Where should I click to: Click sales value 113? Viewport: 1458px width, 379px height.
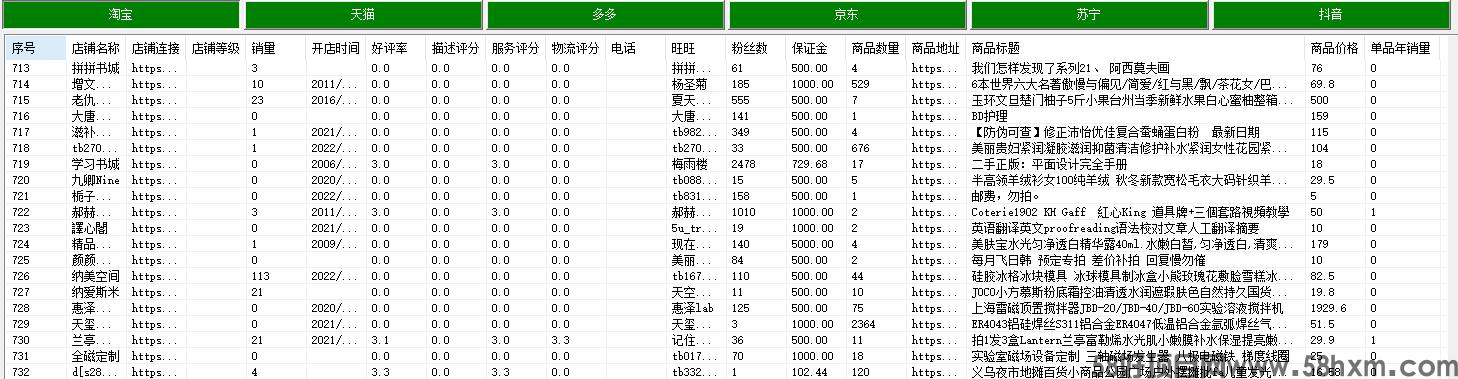click(x=261, y=276)
